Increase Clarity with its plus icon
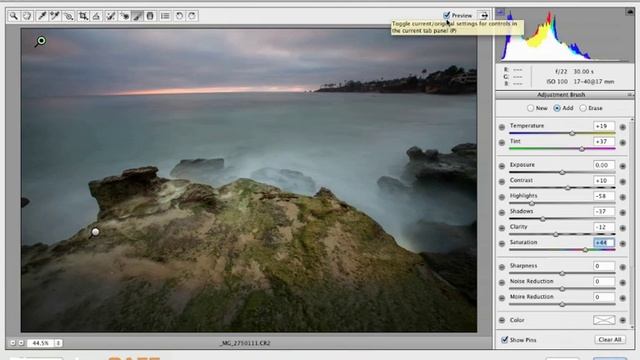640x360 pixels. pyautogui.click(x=622, y=228)
